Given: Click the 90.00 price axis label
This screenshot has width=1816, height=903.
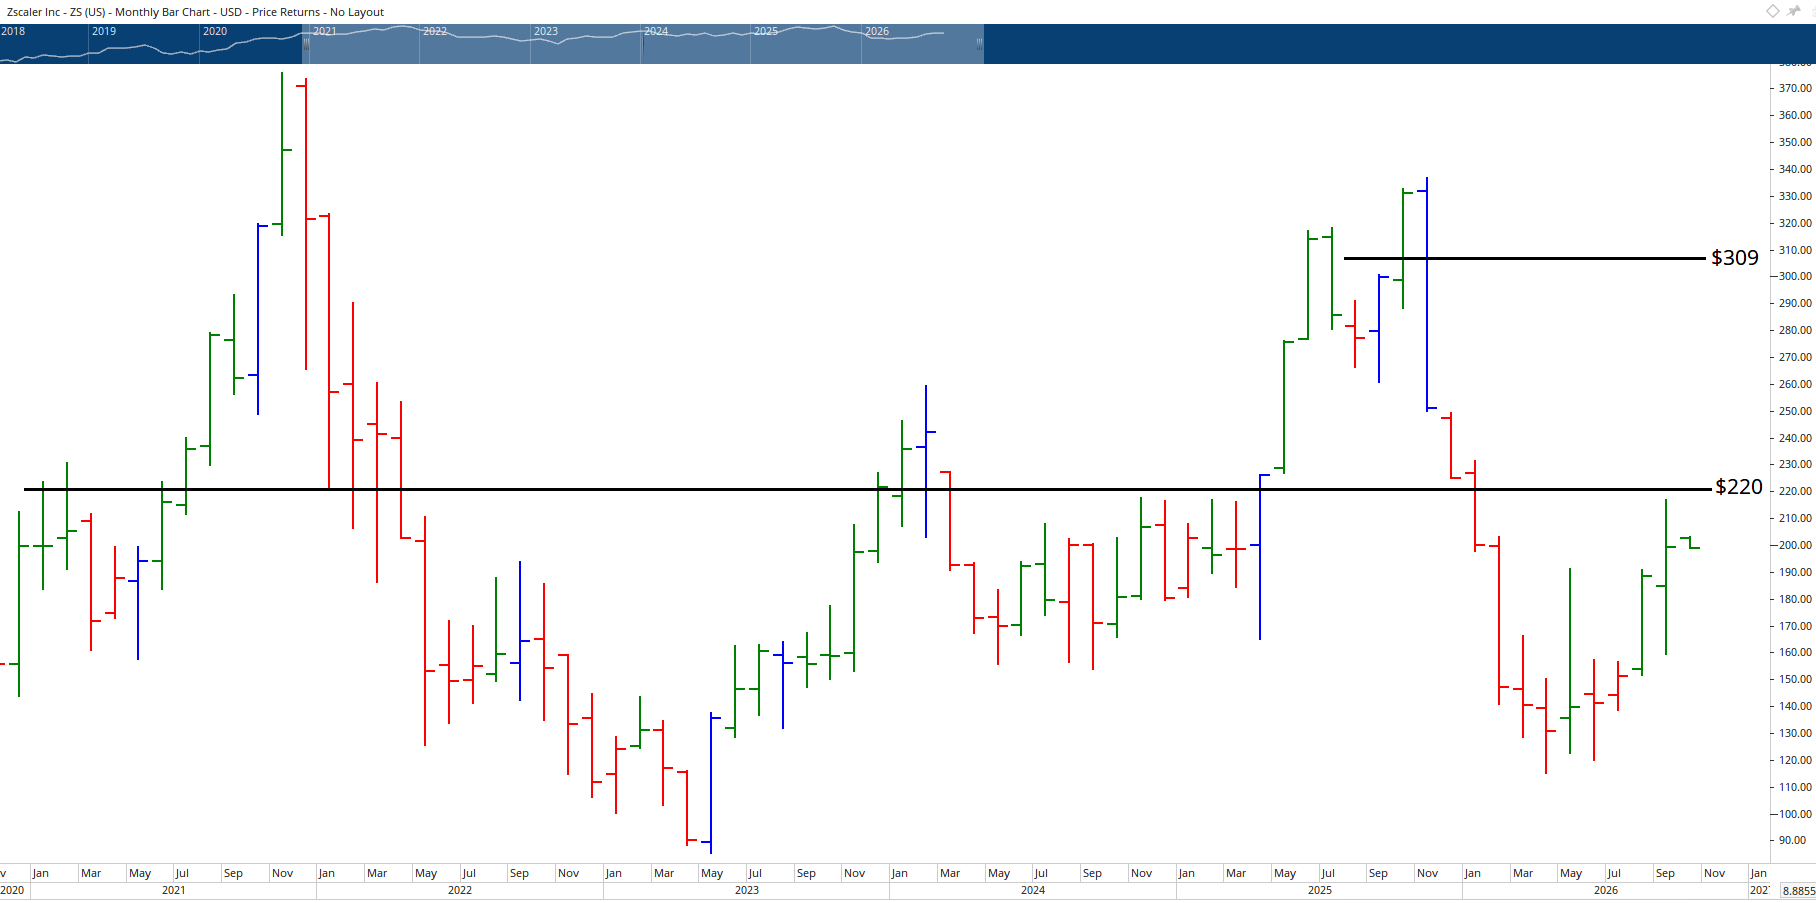Looking at the screenshot, I should [1793, 840].
